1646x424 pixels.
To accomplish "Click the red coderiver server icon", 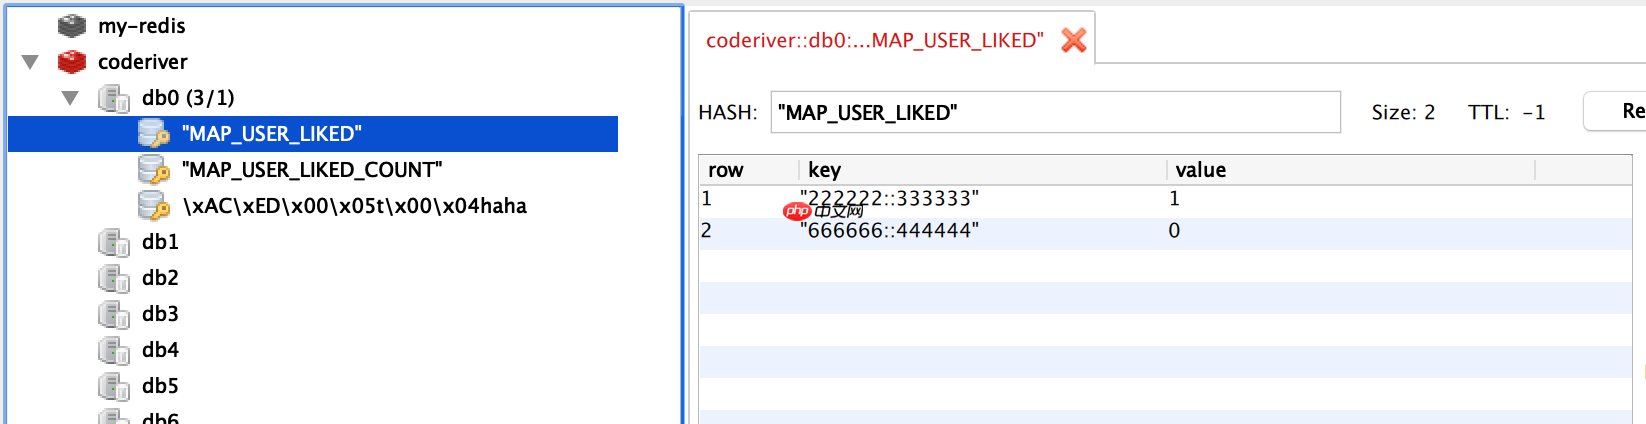I will [x=72, y=62].
